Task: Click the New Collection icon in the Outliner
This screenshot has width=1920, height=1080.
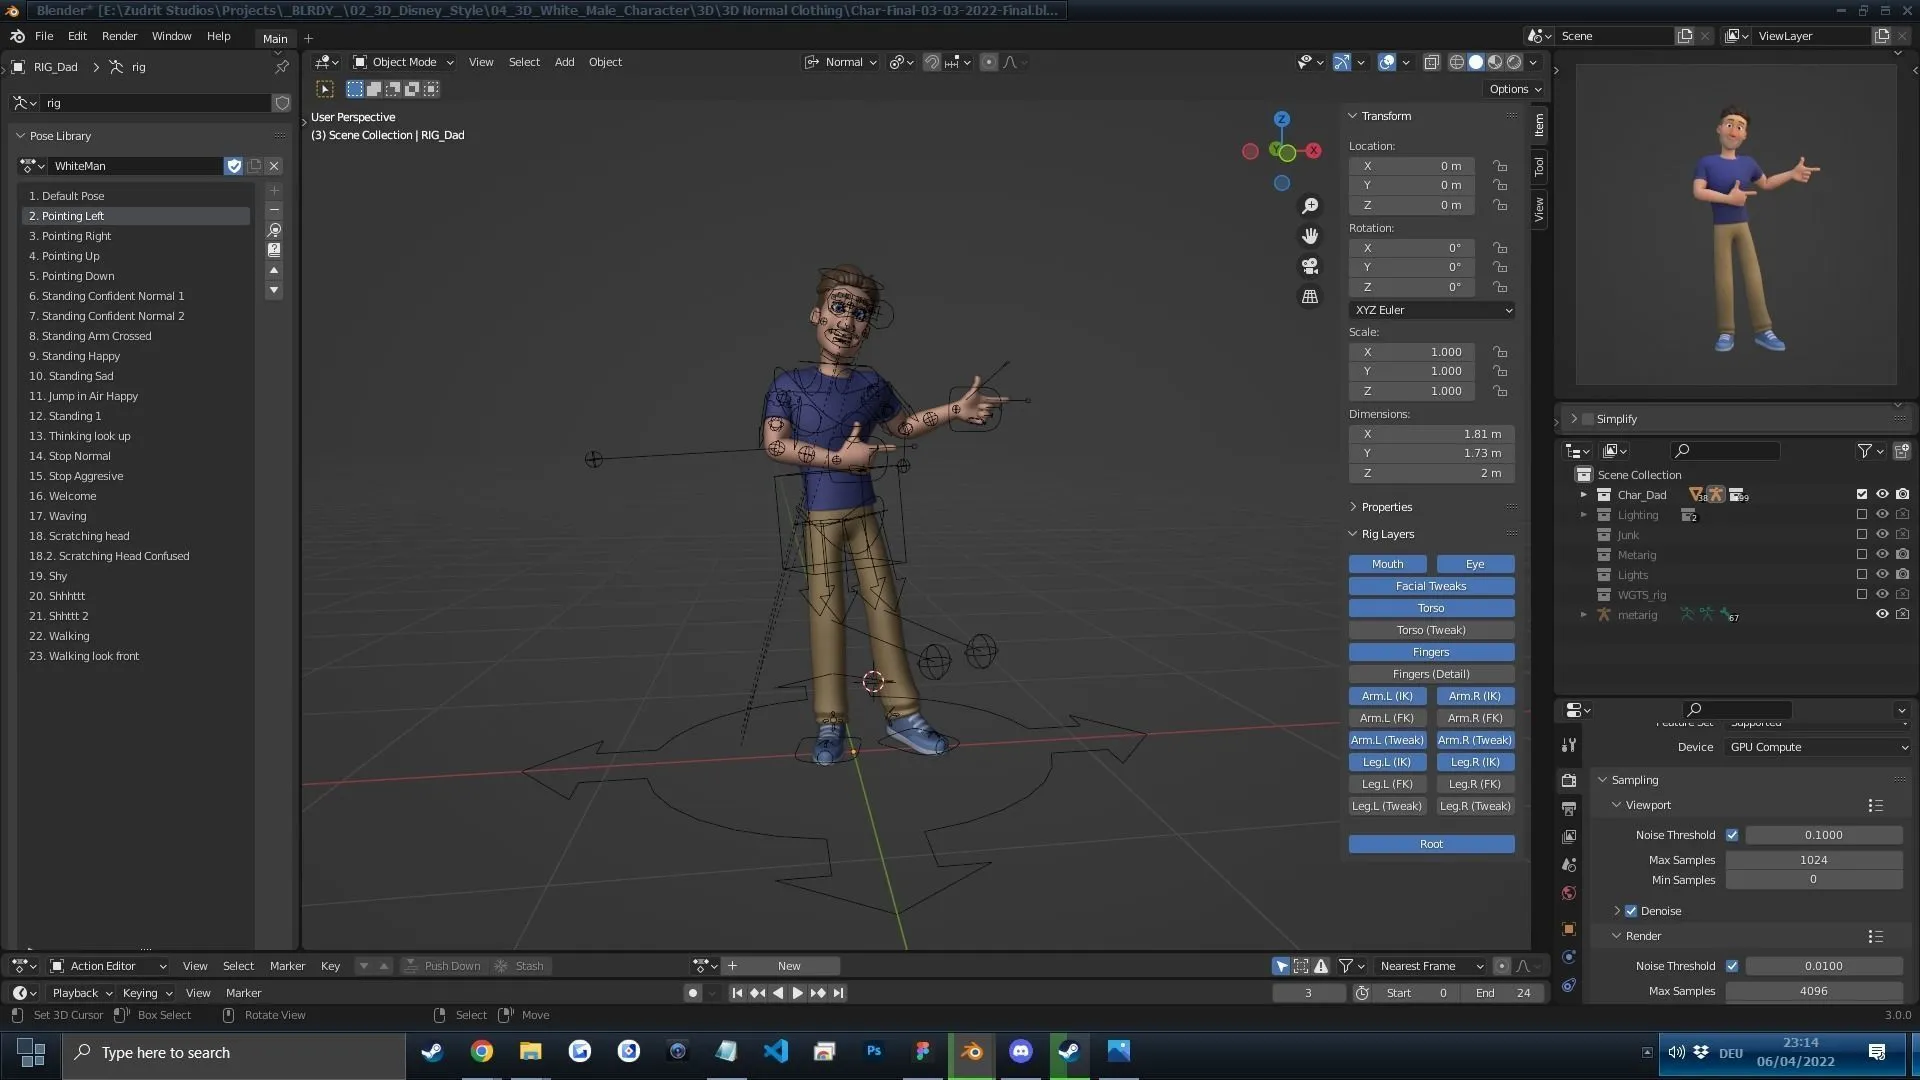Action: click(1903, 451)
